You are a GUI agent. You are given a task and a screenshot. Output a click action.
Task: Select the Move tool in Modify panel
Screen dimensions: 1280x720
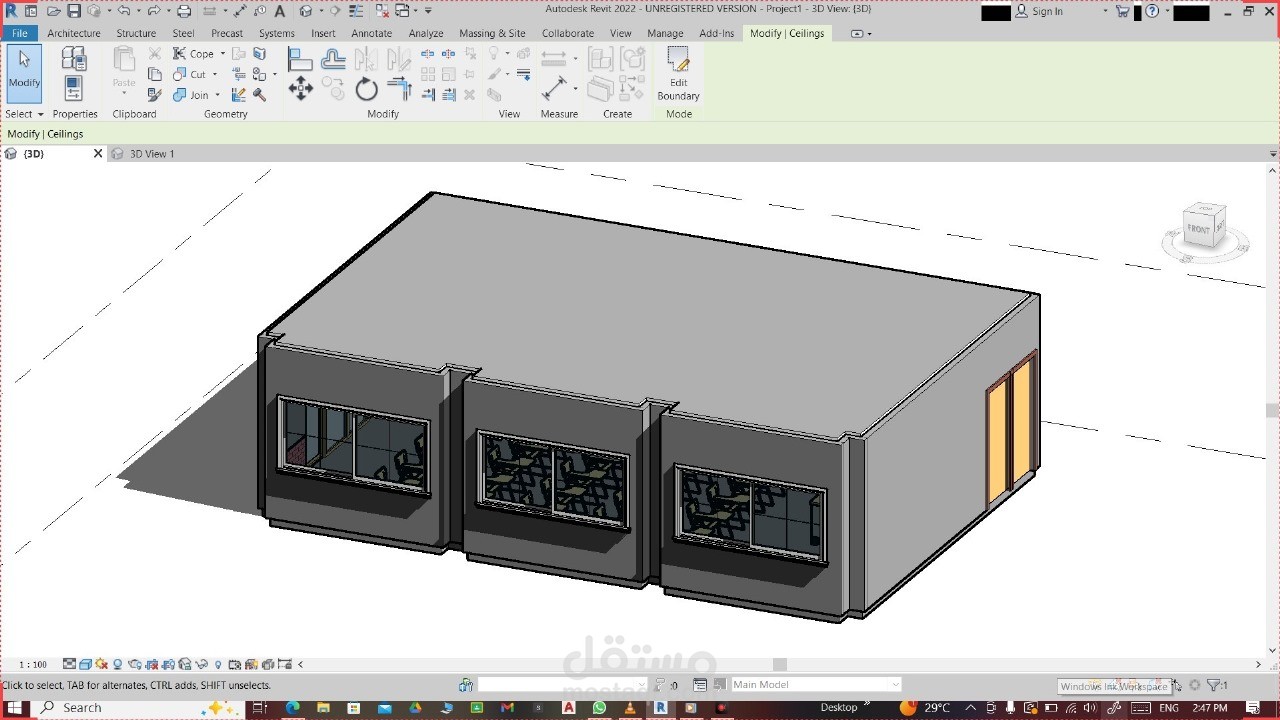pyautogui.click(x=300, y=89)
